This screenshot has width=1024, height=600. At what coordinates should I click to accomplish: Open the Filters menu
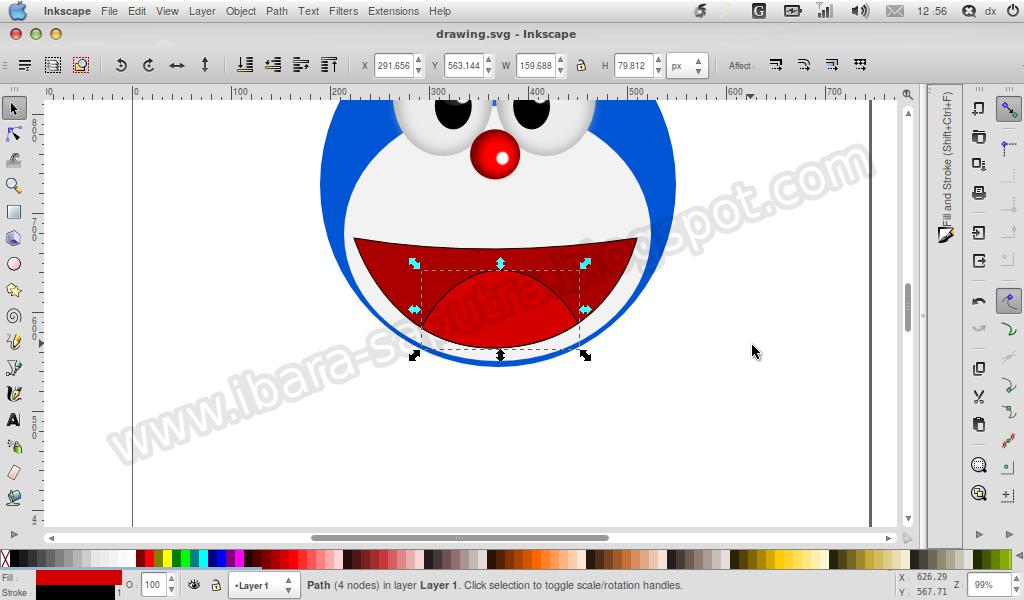[x=343, y=11]
